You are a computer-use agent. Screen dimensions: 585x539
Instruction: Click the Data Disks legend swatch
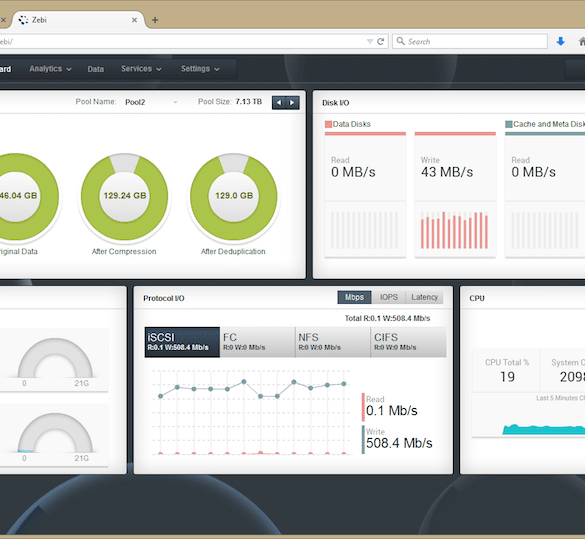coord(328,124)
